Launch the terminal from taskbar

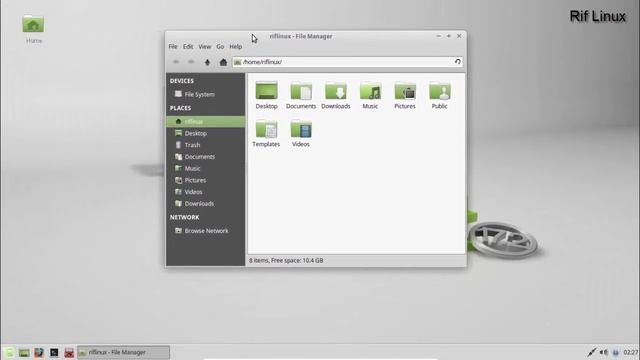point(54,352)
